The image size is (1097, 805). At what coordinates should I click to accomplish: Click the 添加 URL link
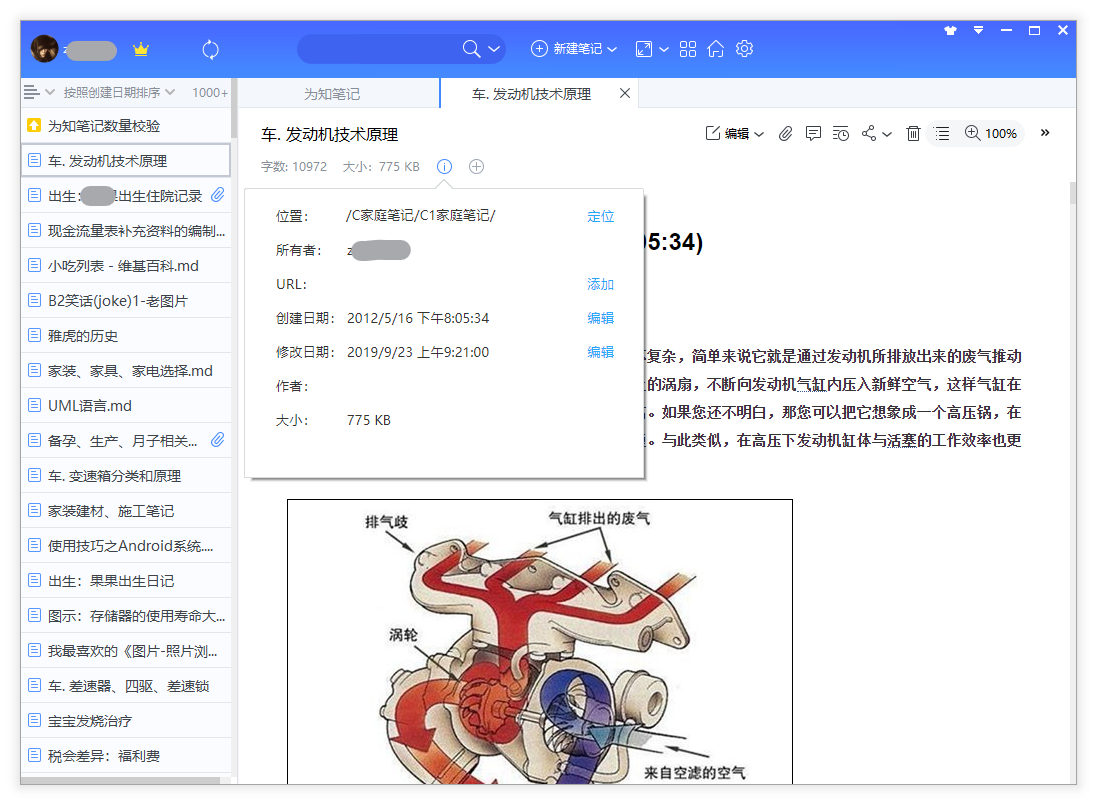click(x=600, y=284)
